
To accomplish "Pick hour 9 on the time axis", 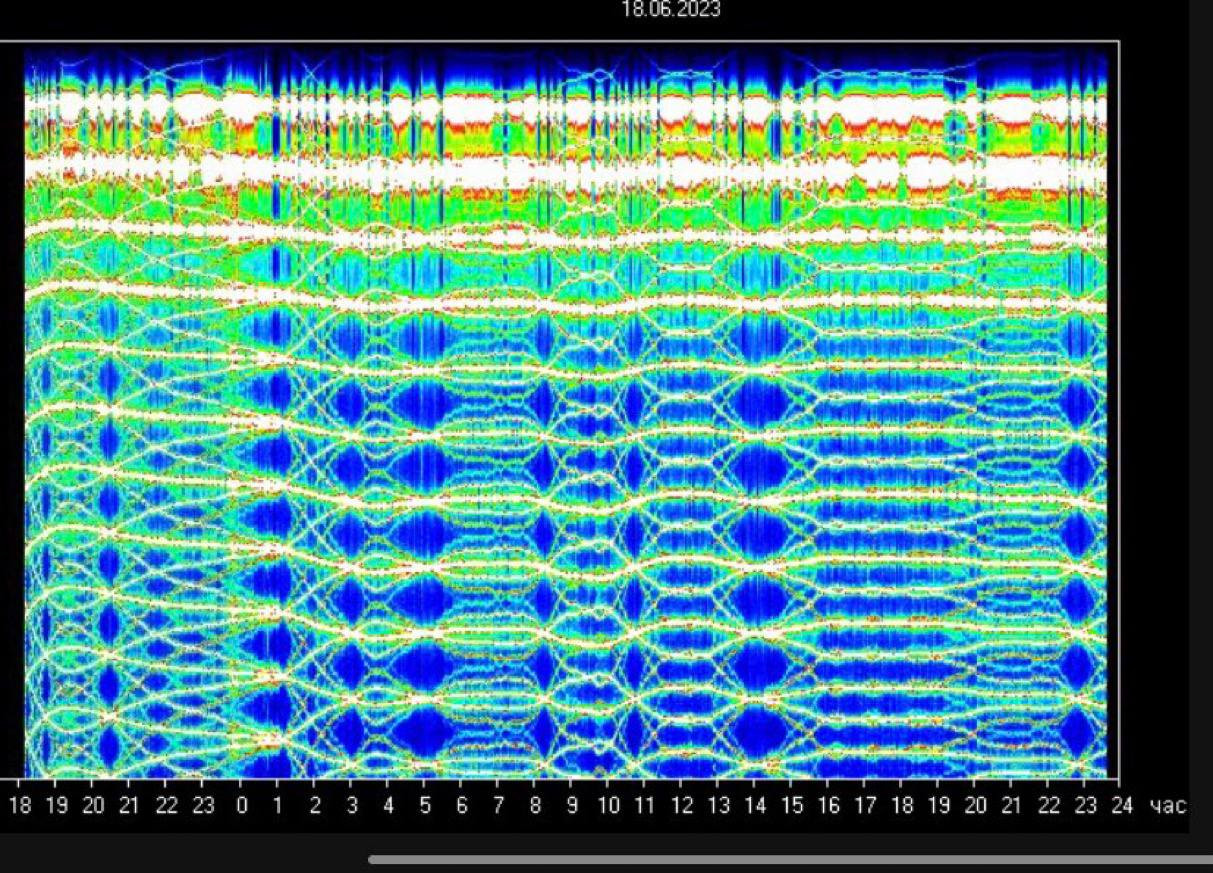I will coord(572,806).
